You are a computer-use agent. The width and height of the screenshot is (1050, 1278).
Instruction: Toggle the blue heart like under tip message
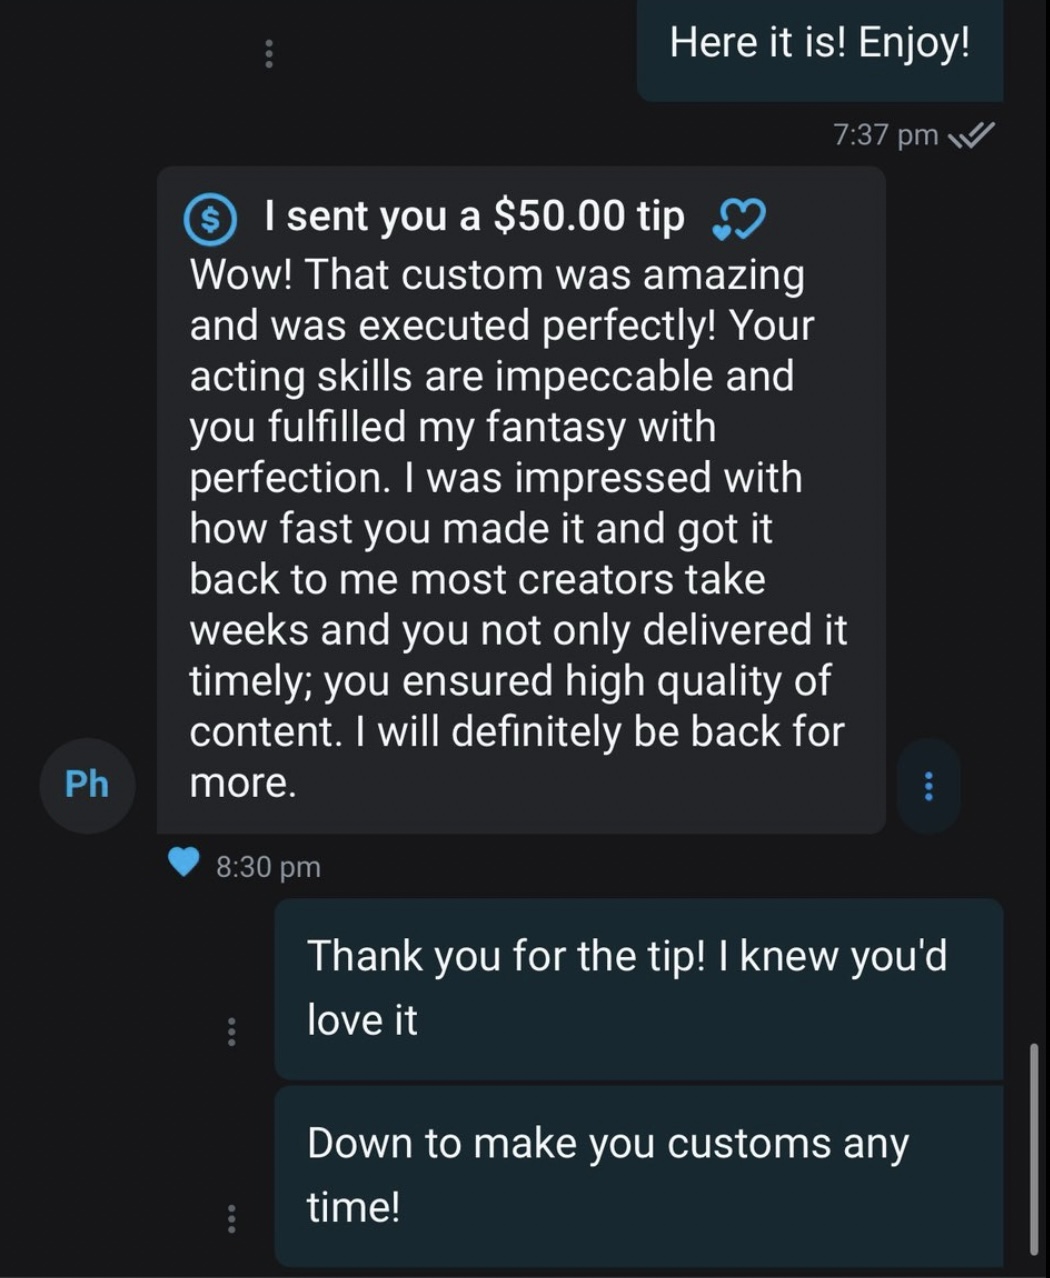[183, 862]
